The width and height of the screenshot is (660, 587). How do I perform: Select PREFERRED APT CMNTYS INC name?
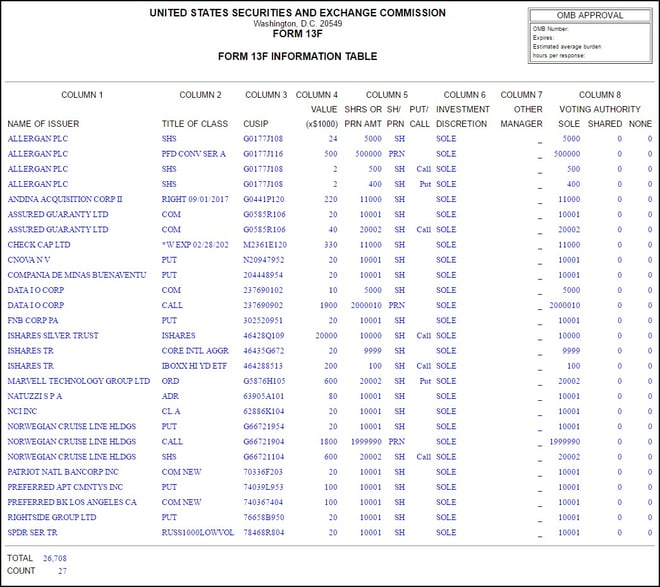click(65, 487)
